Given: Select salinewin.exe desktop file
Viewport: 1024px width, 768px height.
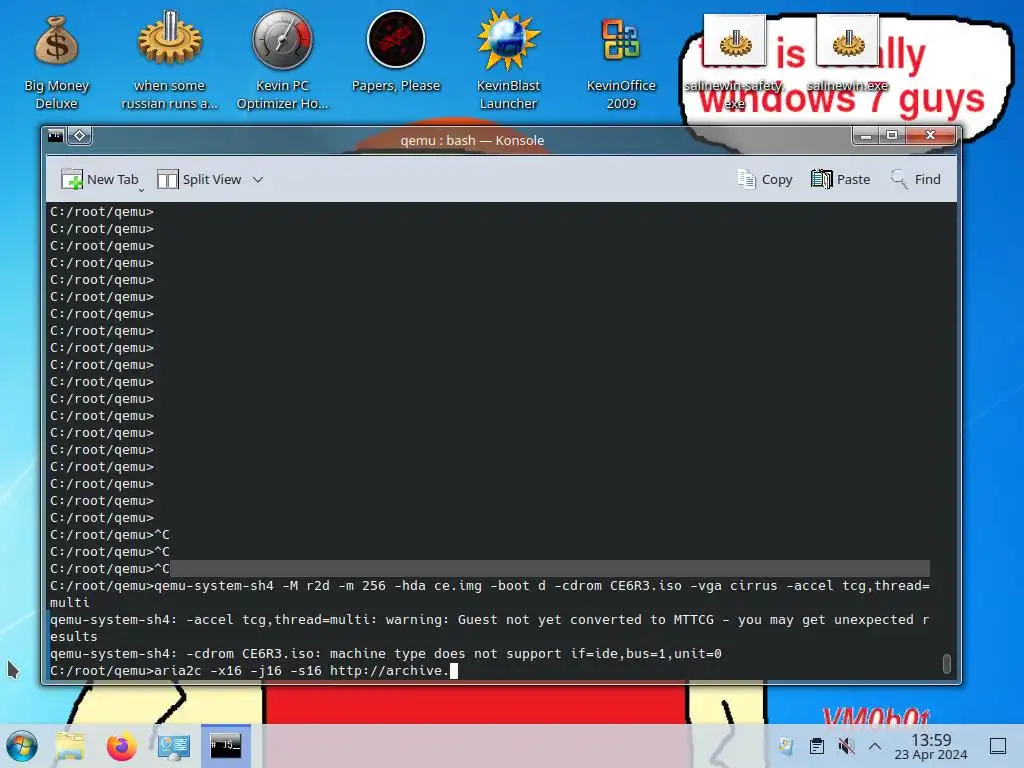Looking at the screenshot, I should click(847, 54).
